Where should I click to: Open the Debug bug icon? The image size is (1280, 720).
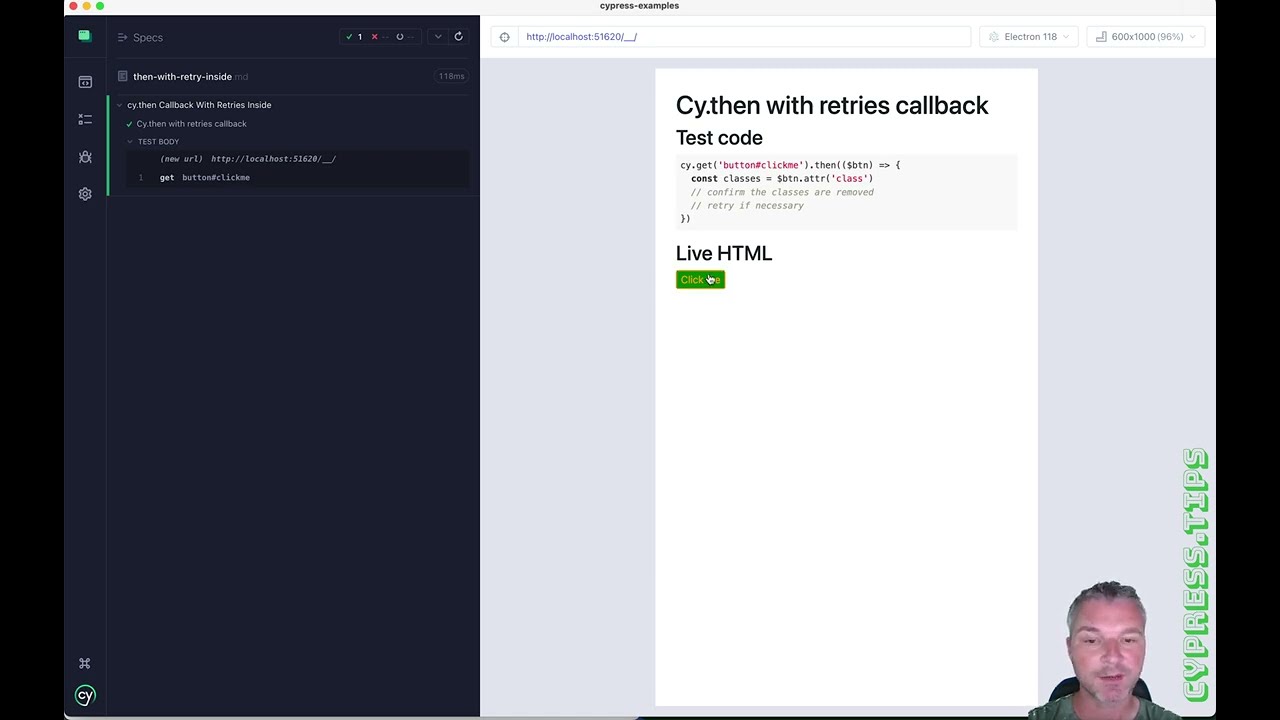click(85, 157)
